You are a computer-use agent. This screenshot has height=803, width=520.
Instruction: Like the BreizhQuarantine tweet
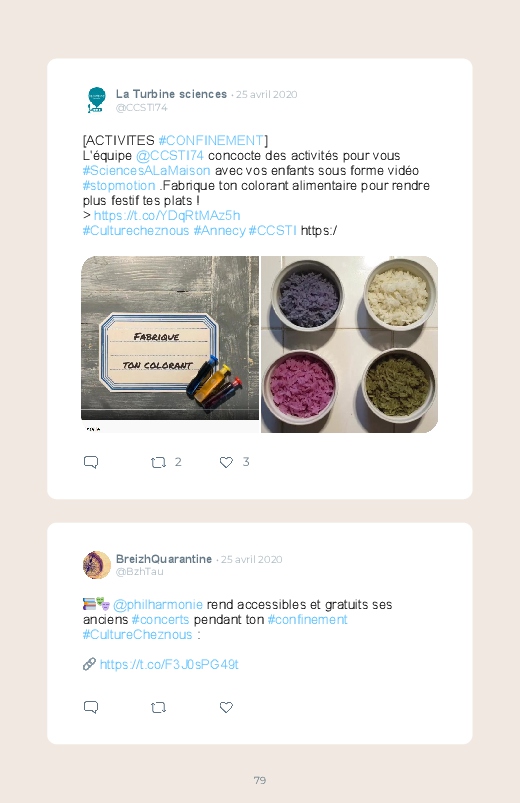tap(226, 707)
